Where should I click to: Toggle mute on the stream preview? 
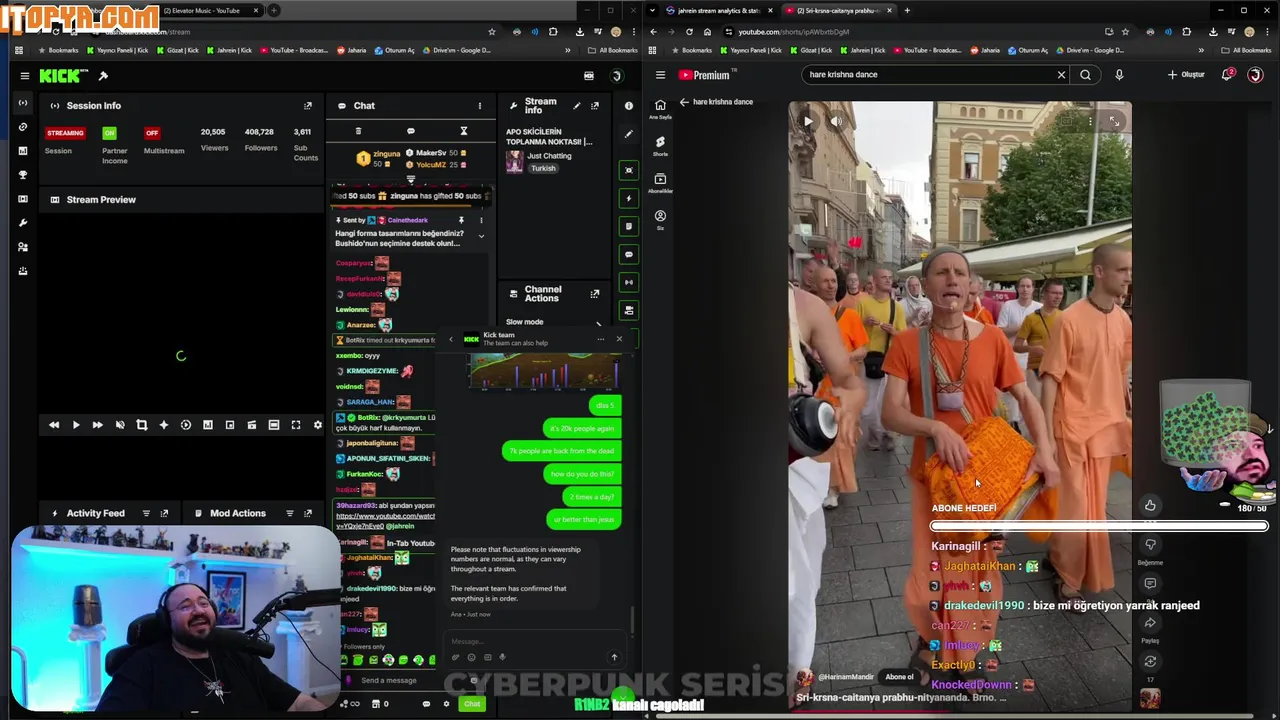click(x=120, y=425)
